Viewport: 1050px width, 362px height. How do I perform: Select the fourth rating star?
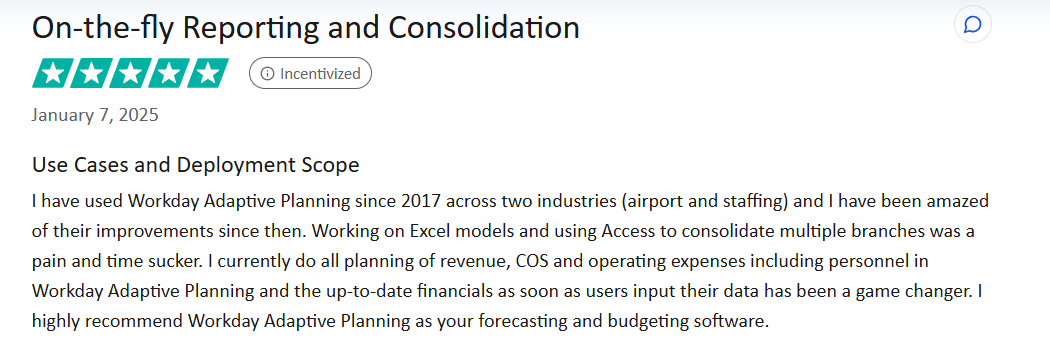pos(169,73)
